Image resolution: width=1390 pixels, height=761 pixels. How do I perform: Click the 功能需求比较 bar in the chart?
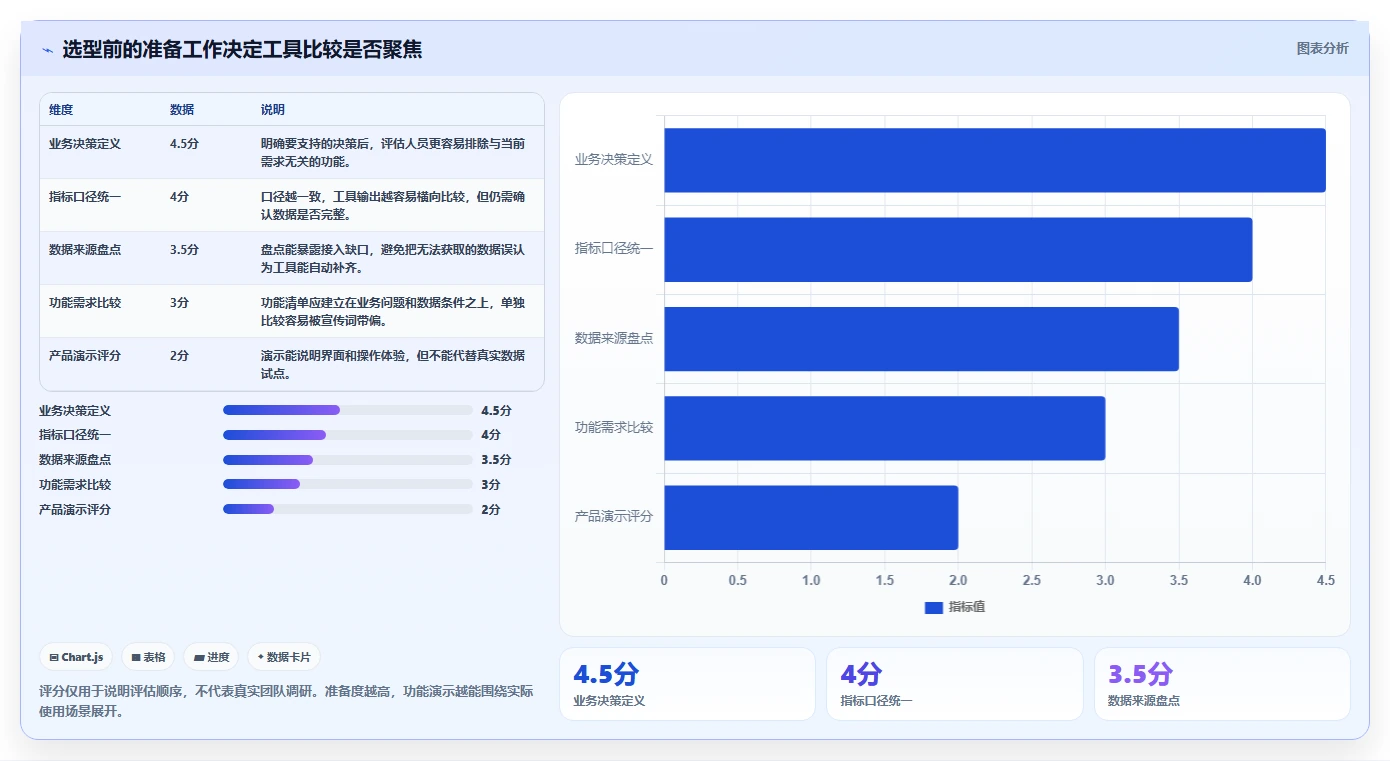(x=885, y=428)
